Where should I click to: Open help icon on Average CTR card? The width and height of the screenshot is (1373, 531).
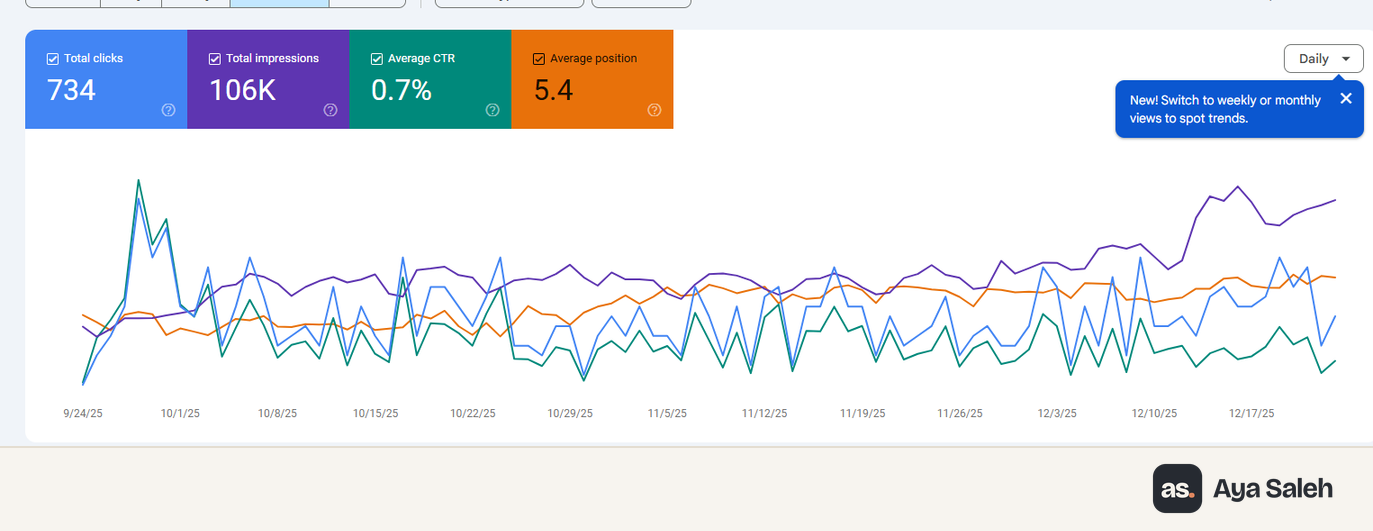point(492,110)
